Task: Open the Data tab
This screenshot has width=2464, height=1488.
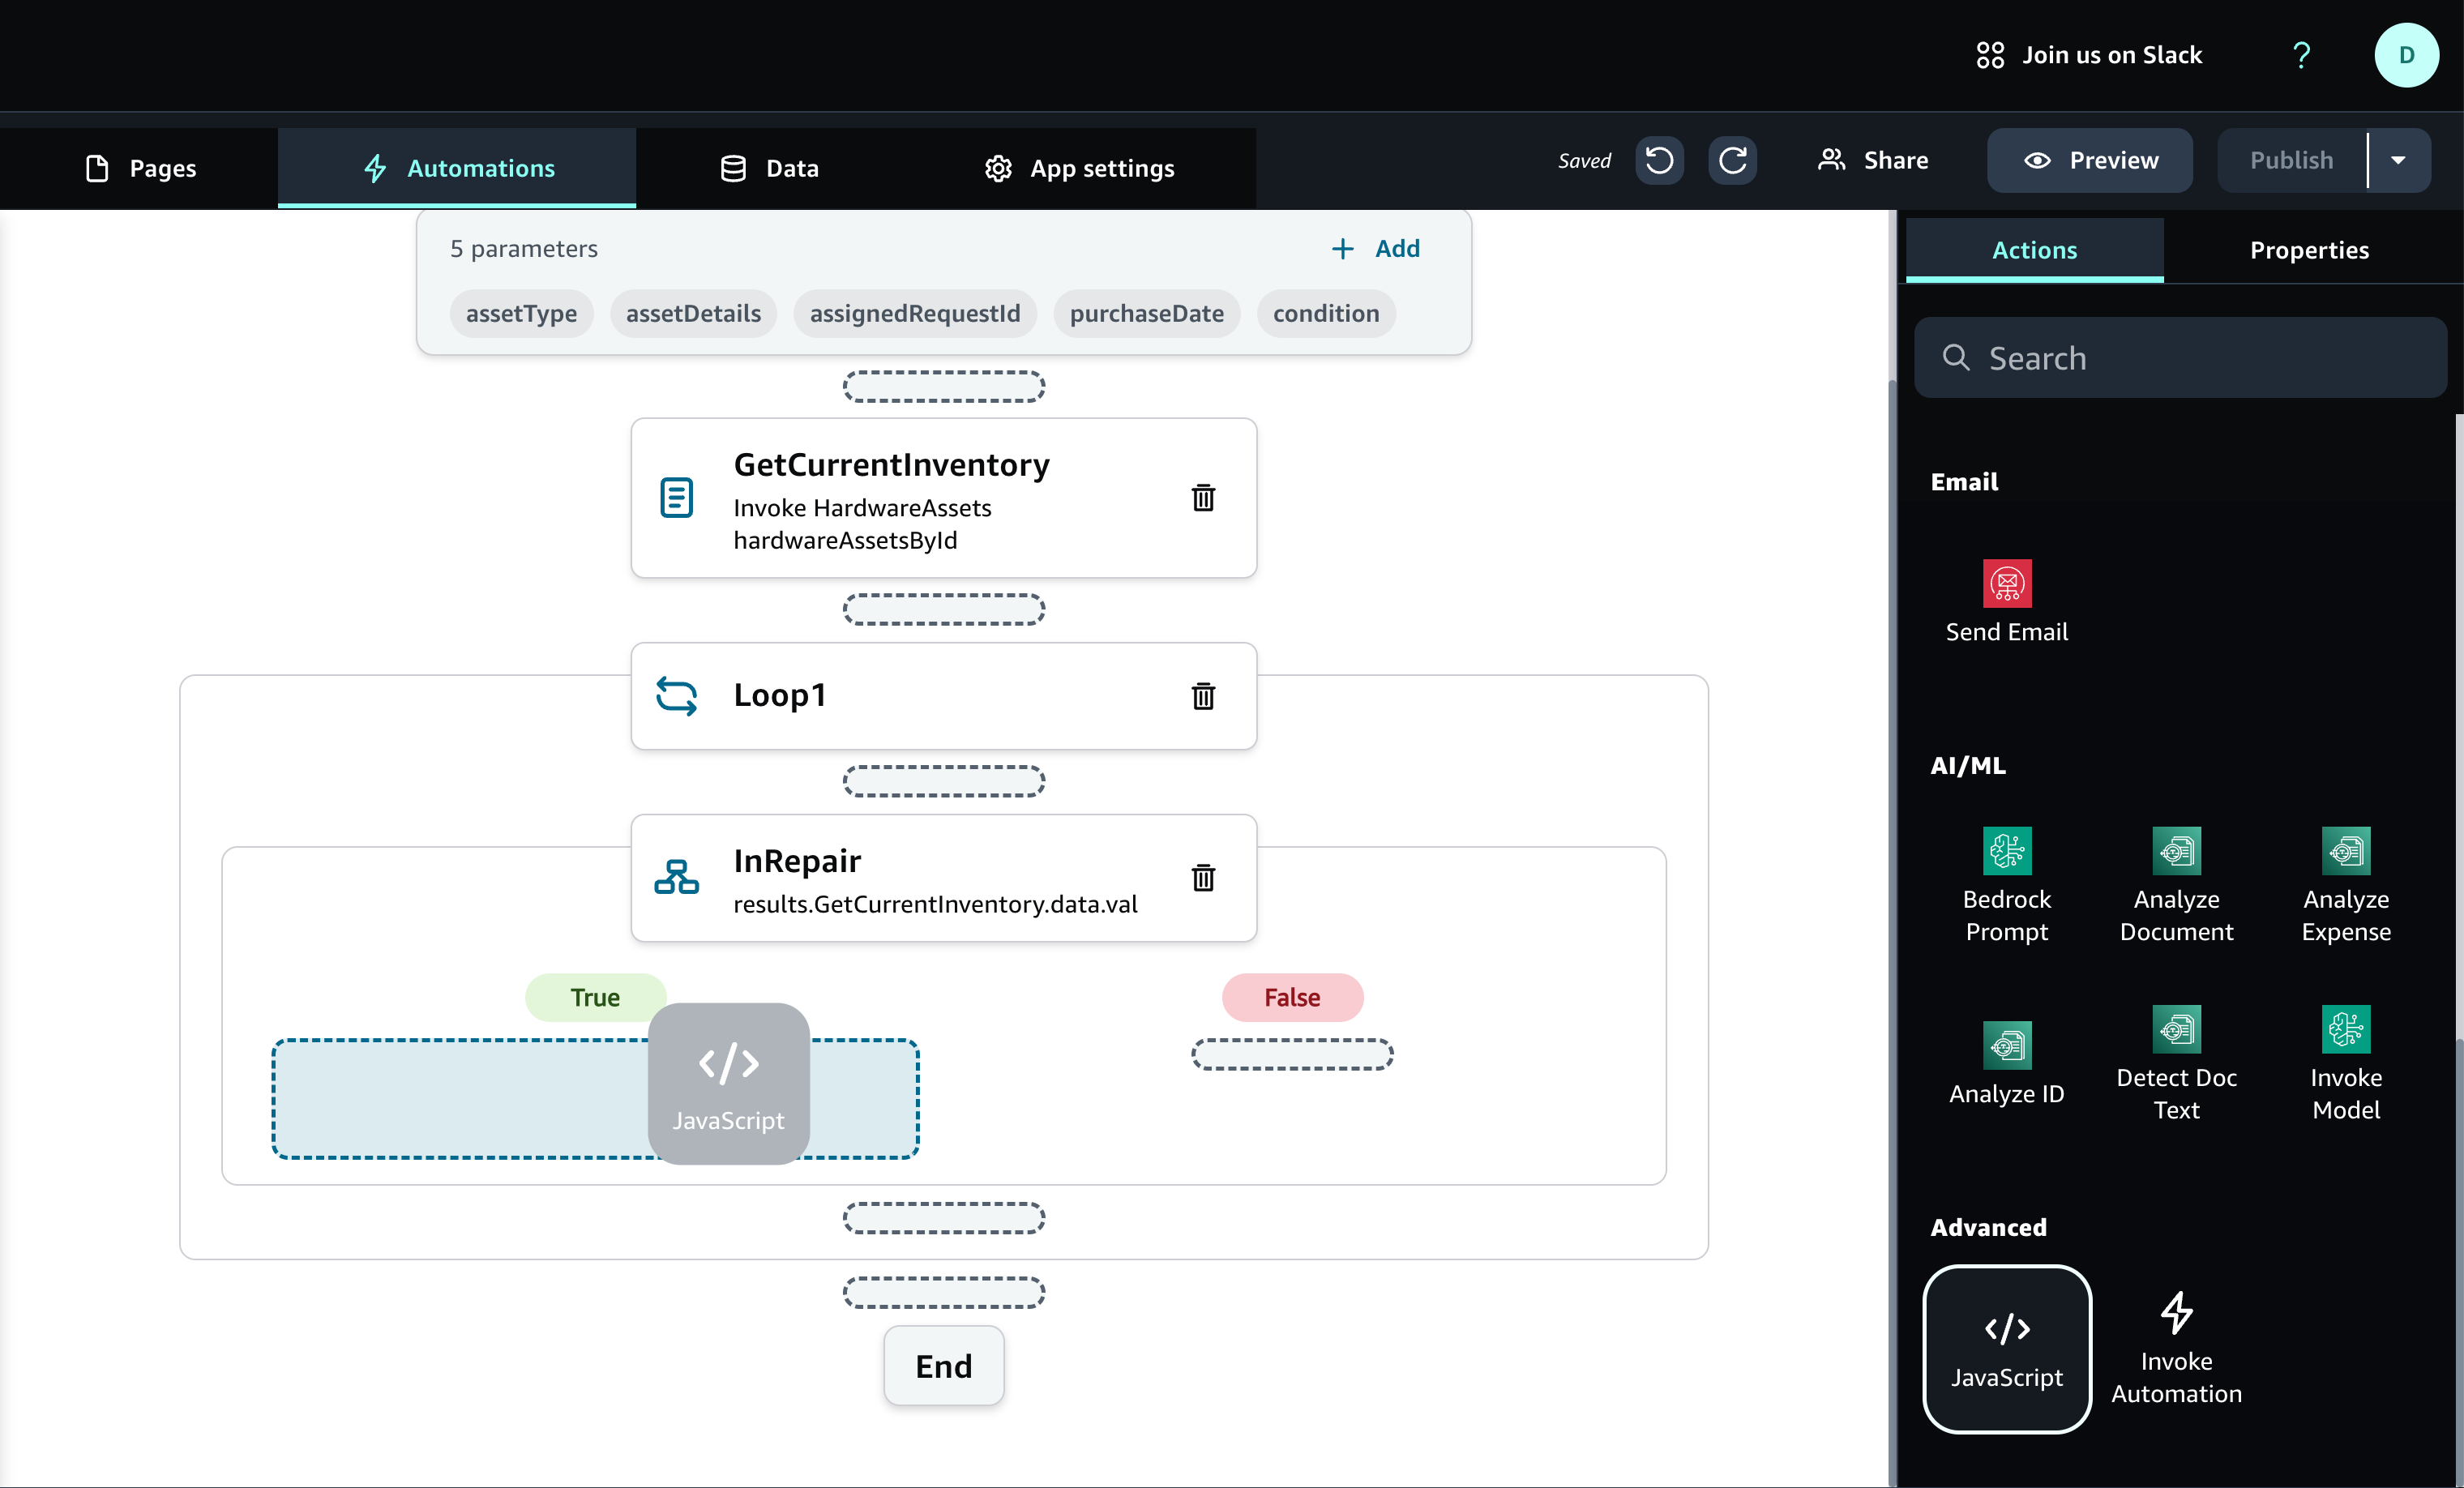Action: point(770,168)
